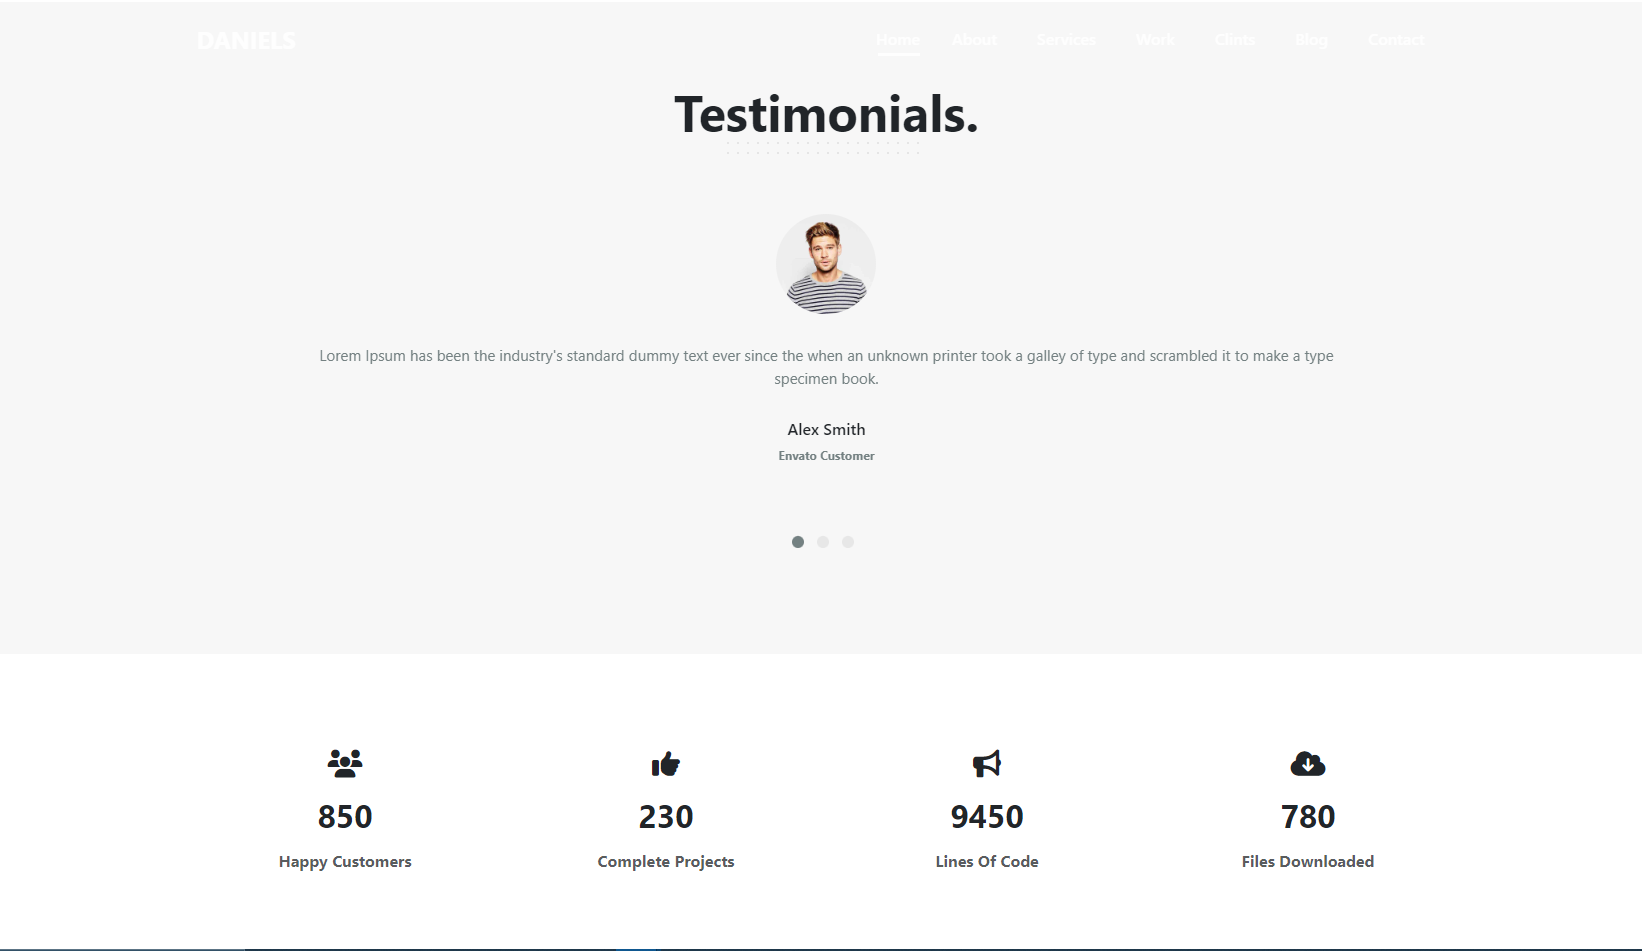
Task: Click the Alex Smith name text
Action: click(x=825, y=429)
